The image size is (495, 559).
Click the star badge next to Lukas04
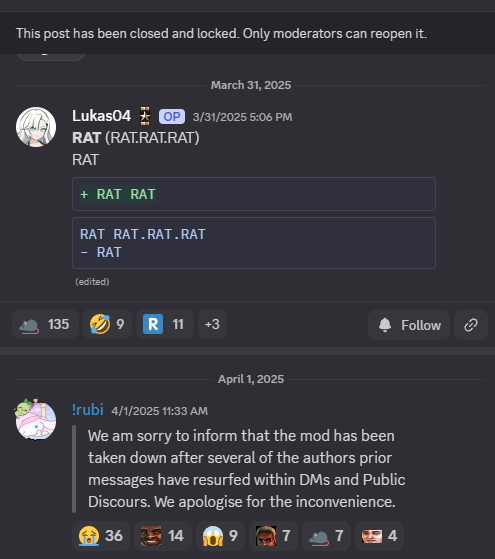coord(145,116)
